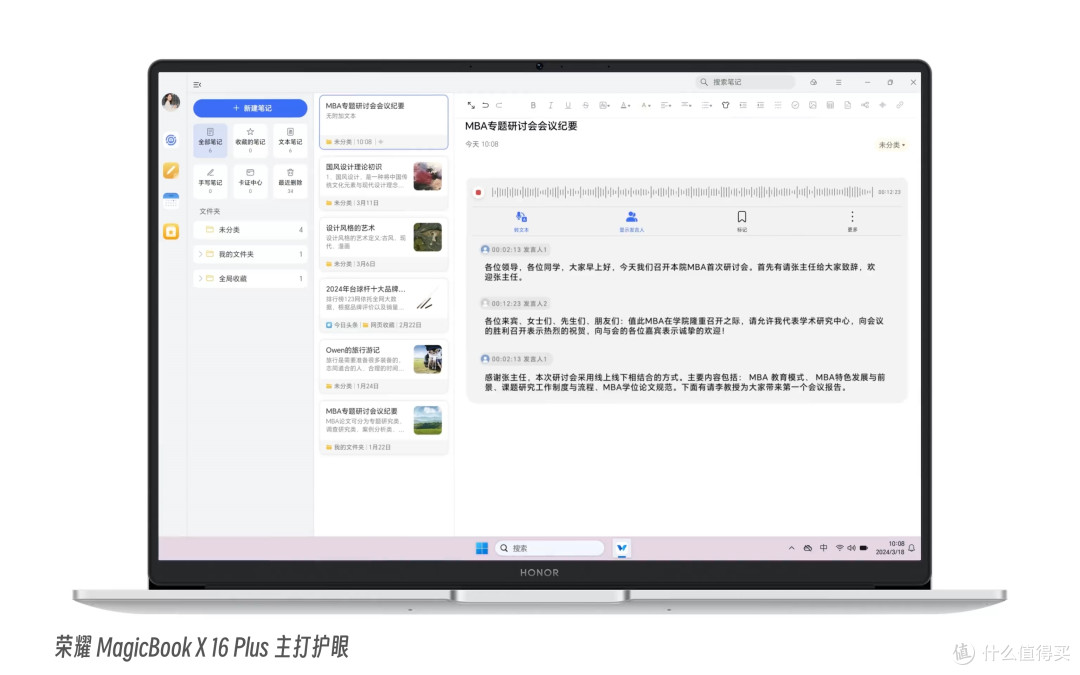1080x675 pixels.
Task: Select the 收藏的笔记 favorites tab
Action: point(250,140)
